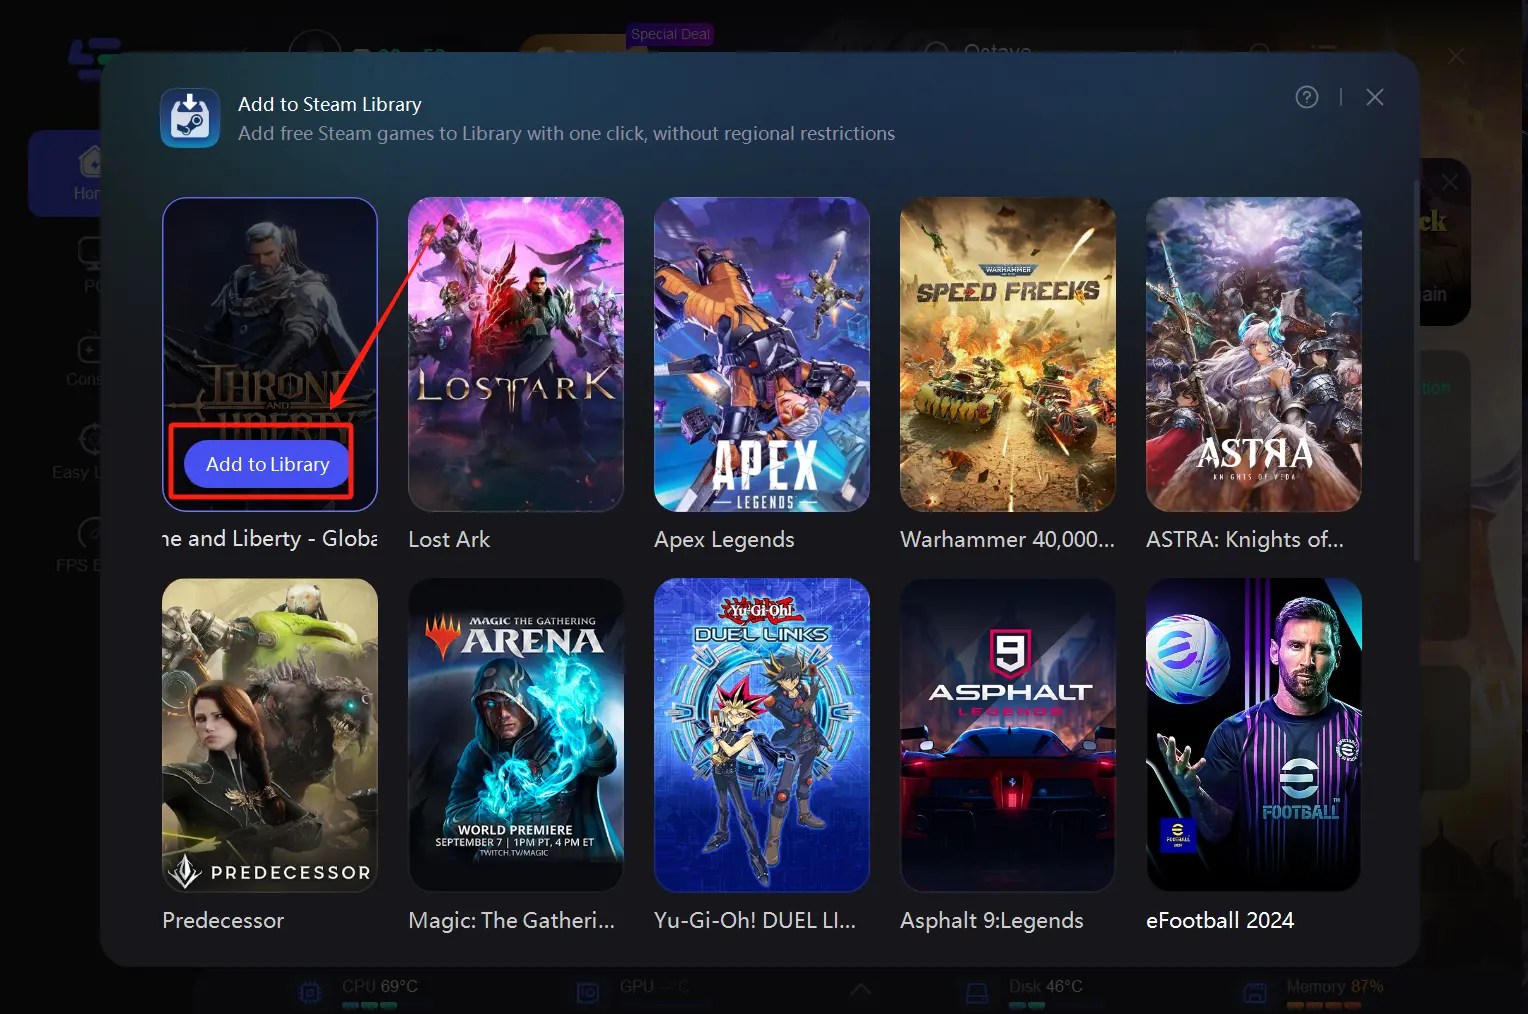Select the Warhammer Speed Freeks cover

point(1008,354)
